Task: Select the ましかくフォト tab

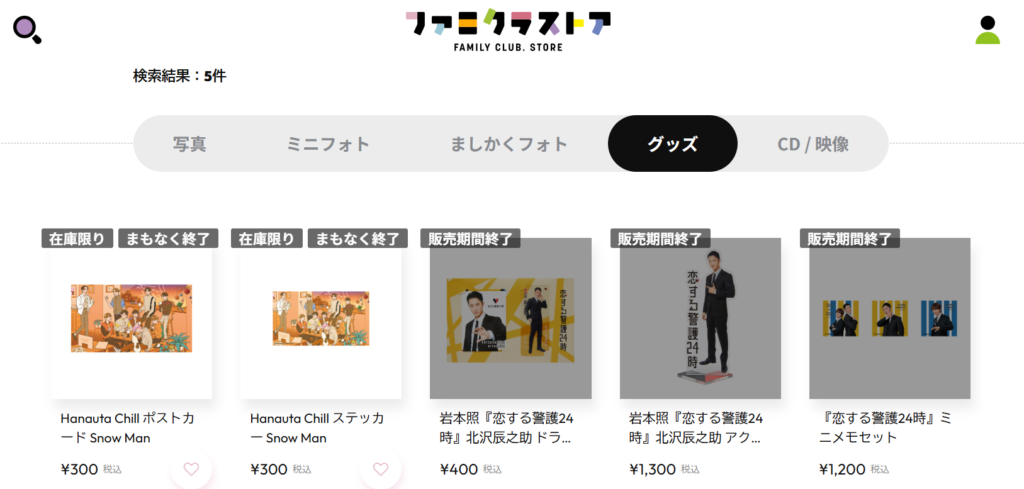Action: 509,144
